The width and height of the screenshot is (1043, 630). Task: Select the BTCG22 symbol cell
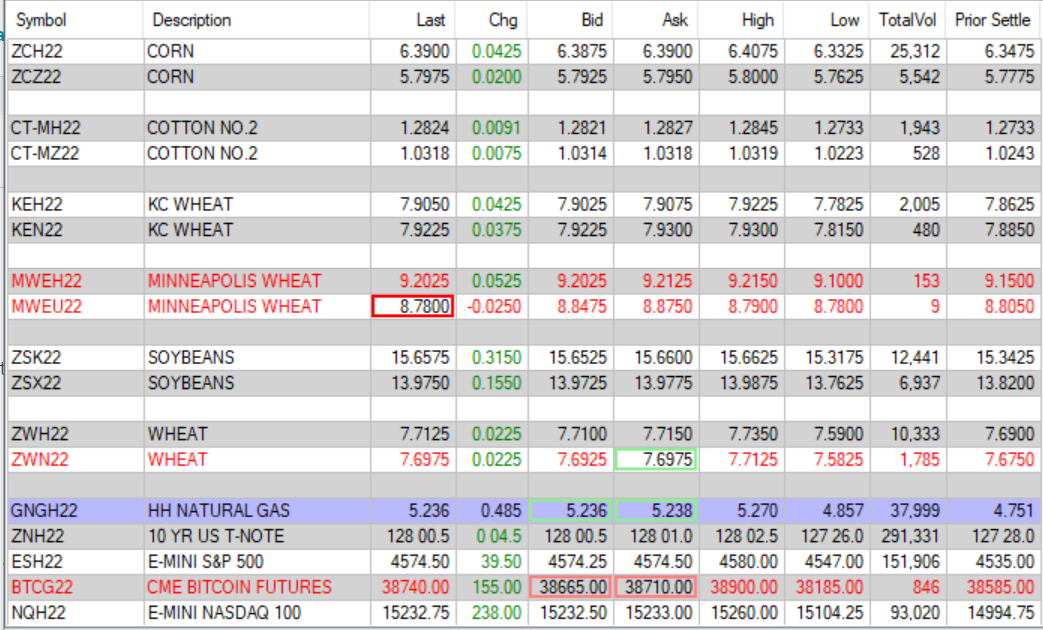76,587
